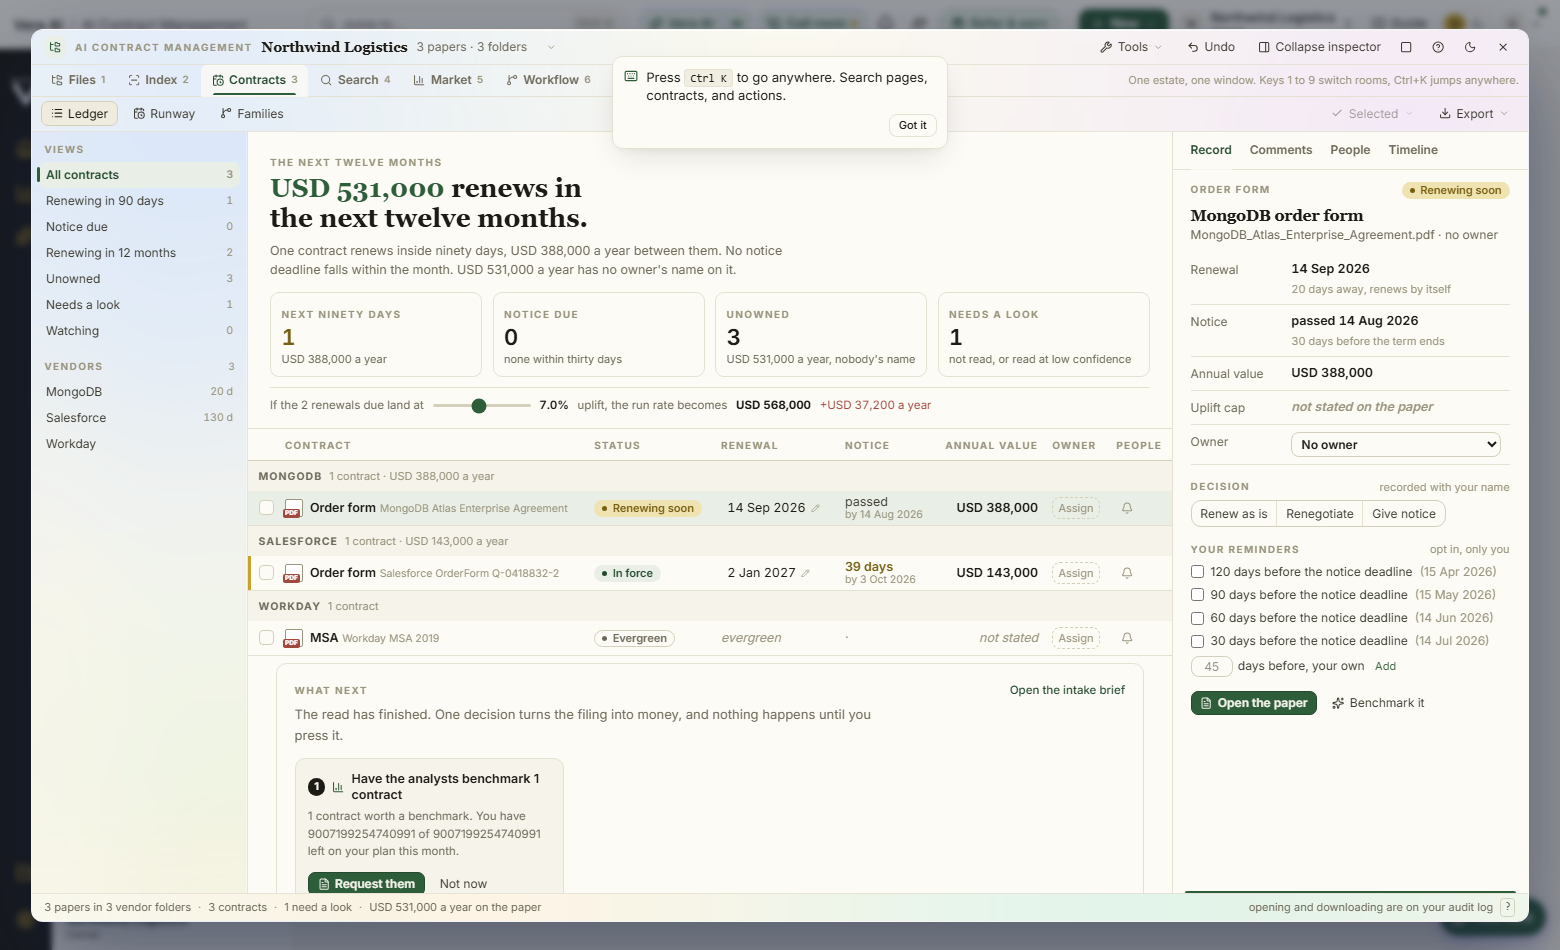Open the help question-mark icon in header
The width and height of the screenshot is (1560, 950).
click(1438, 47)
